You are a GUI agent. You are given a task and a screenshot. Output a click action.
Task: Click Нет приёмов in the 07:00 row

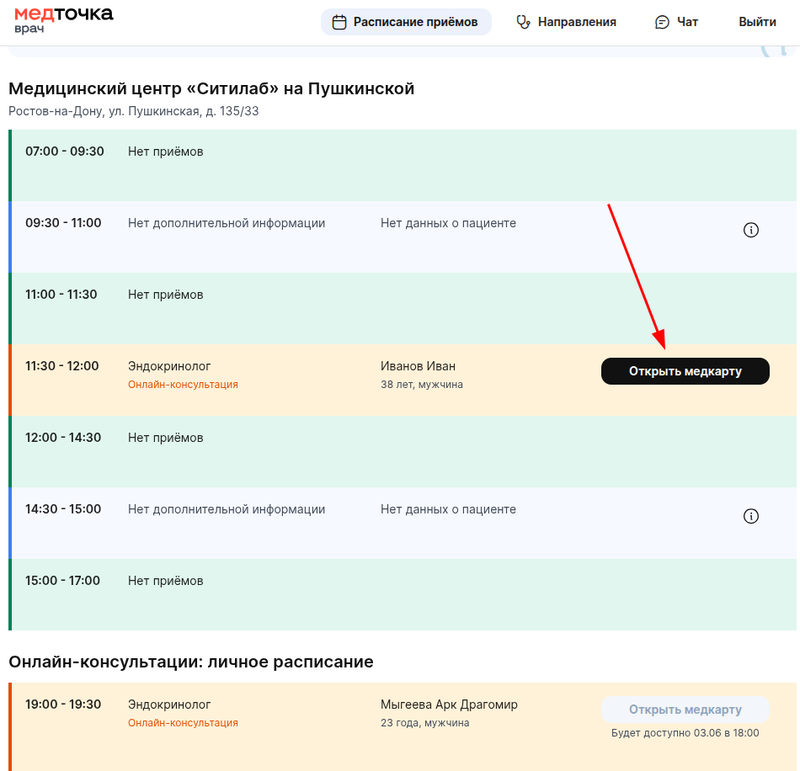pyautogui.click(x=165, y=152)
